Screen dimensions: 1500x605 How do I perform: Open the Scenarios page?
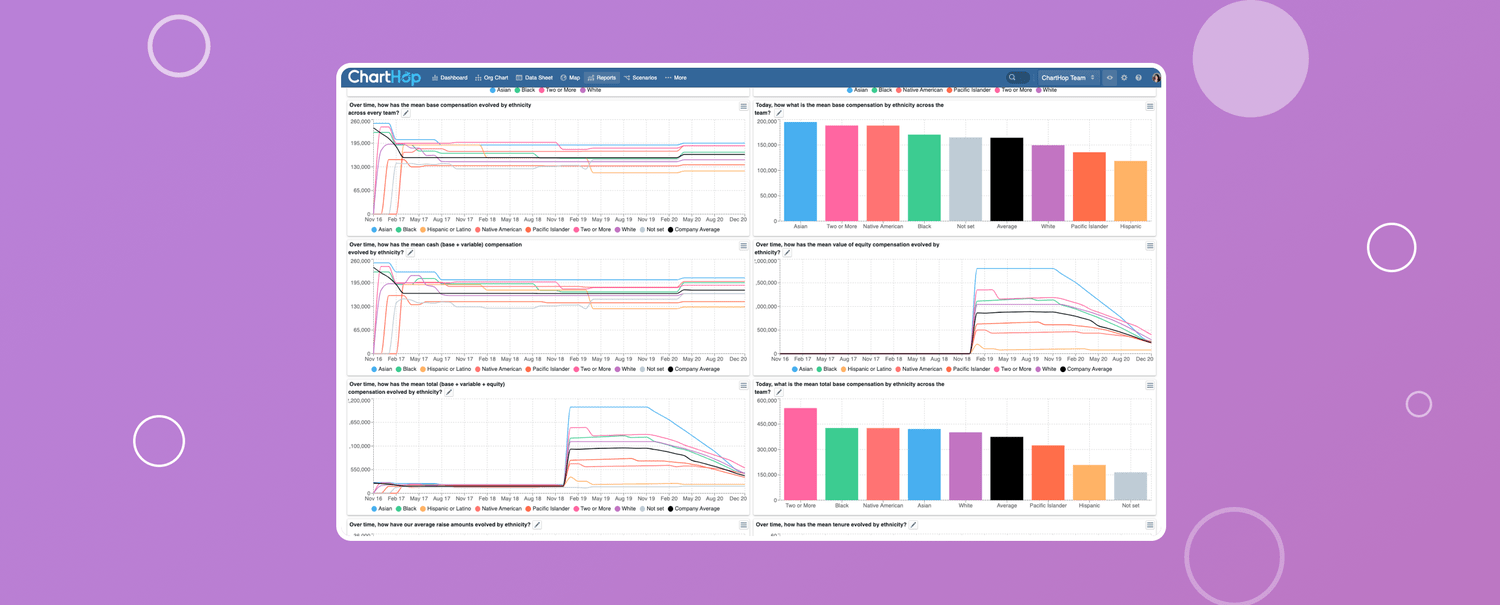coord(641,78)
